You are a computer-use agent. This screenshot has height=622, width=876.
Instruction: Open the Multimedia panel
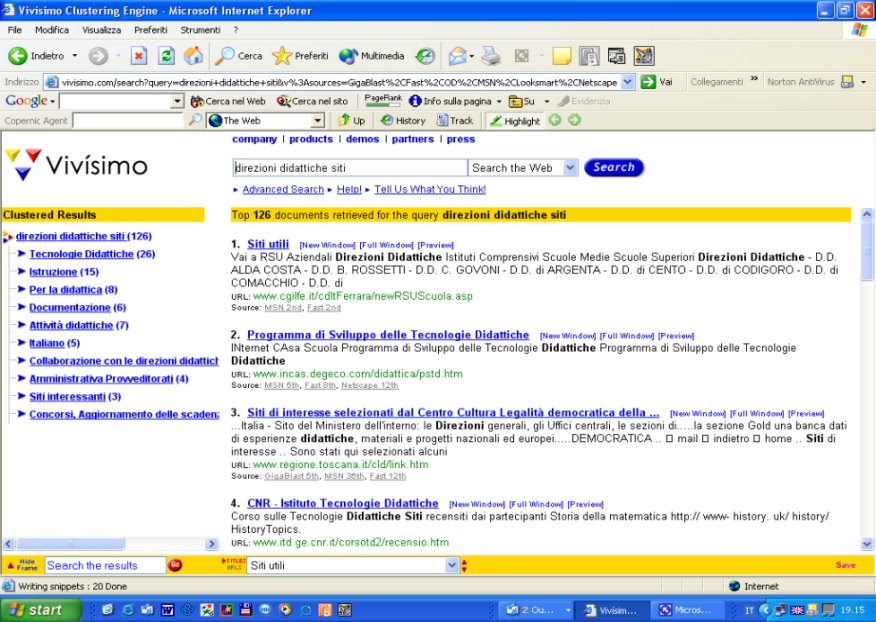pyautogui.click(x=372, y=56)
